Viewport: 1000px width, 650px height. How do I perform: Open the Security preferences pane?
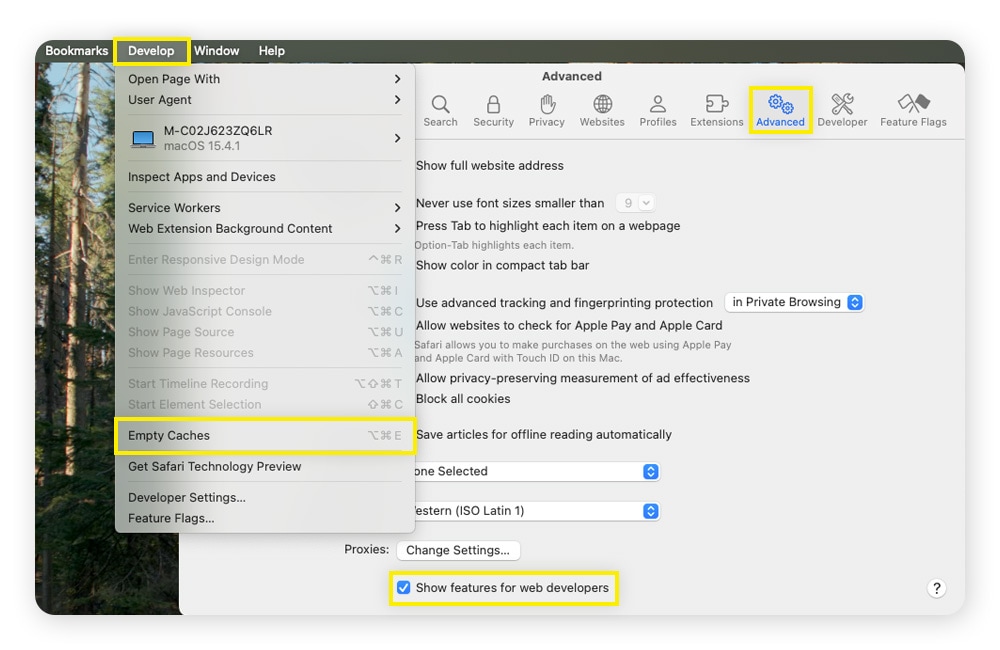click(493, 111)
